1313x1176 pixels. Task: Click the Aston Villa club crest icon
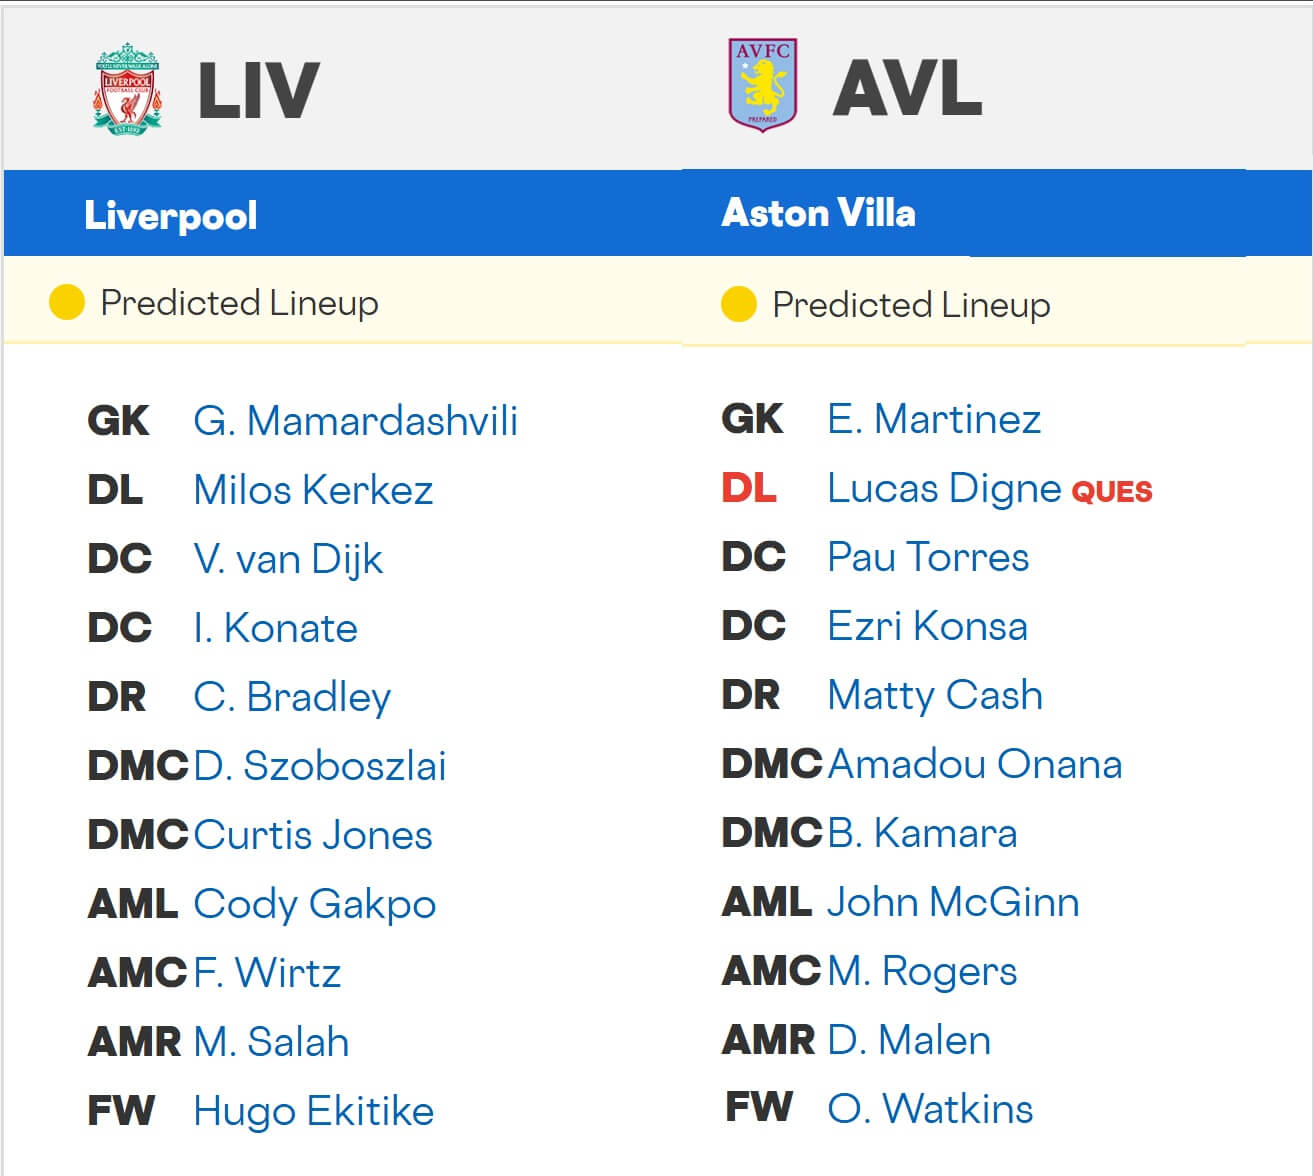(x=763, y=86)
